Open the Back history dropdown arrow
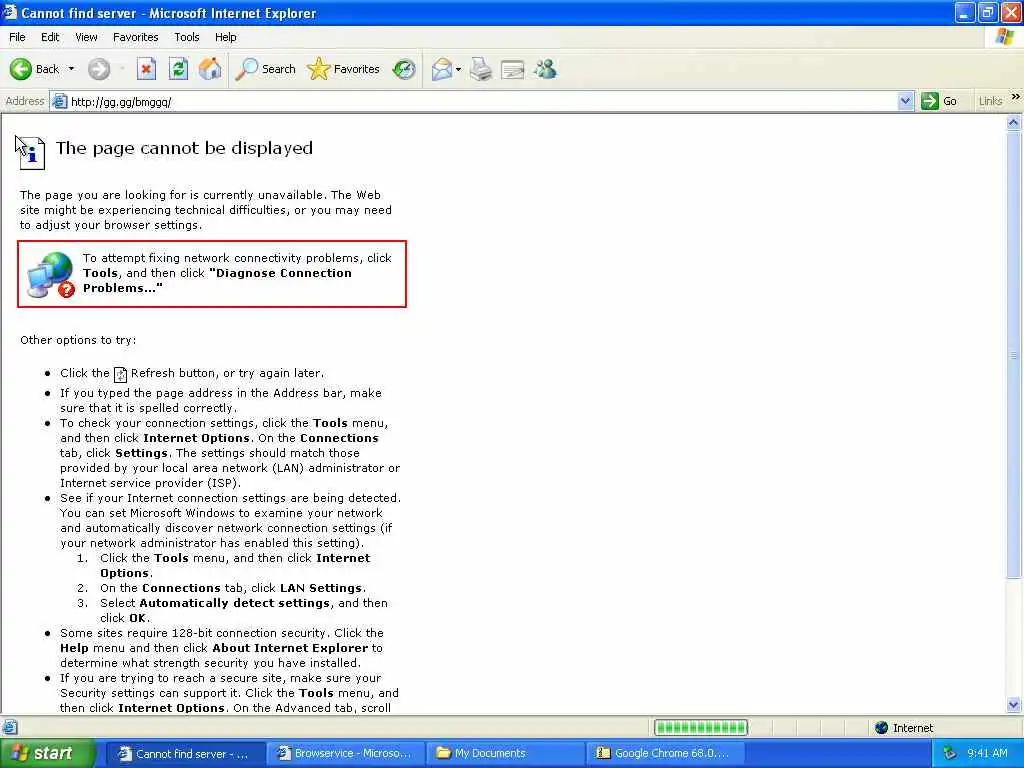 pyautogui.click(x=71, y=69)
